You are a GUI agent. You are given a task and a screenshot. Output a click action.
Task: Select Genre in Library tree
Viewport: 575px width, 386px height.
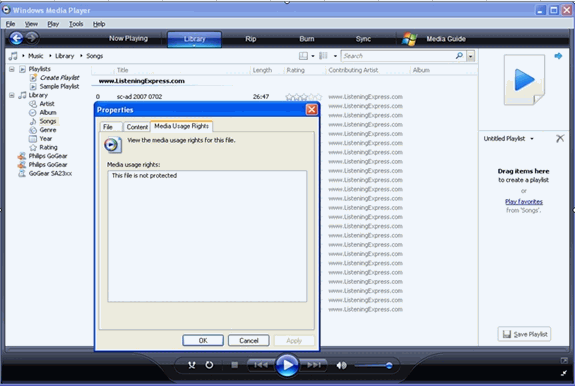tap(48, 130)
